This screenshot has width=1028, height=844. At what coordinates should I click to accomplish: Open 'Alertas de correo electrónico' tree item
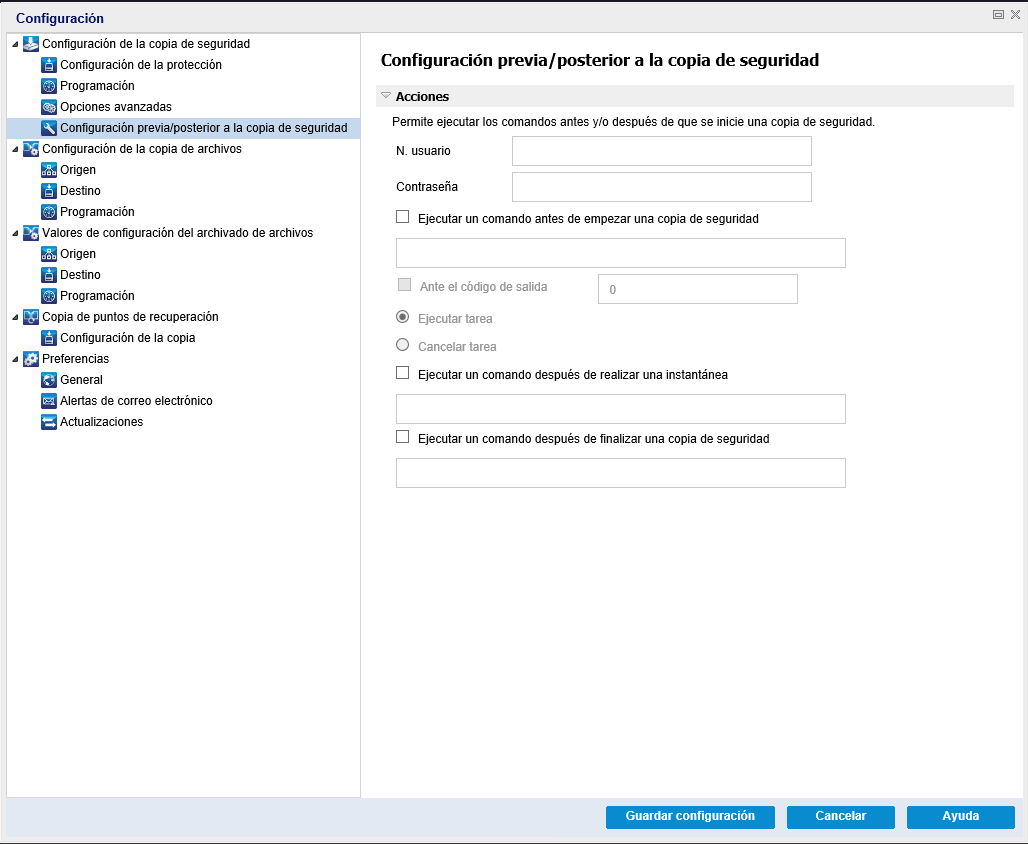click(136, 401)
